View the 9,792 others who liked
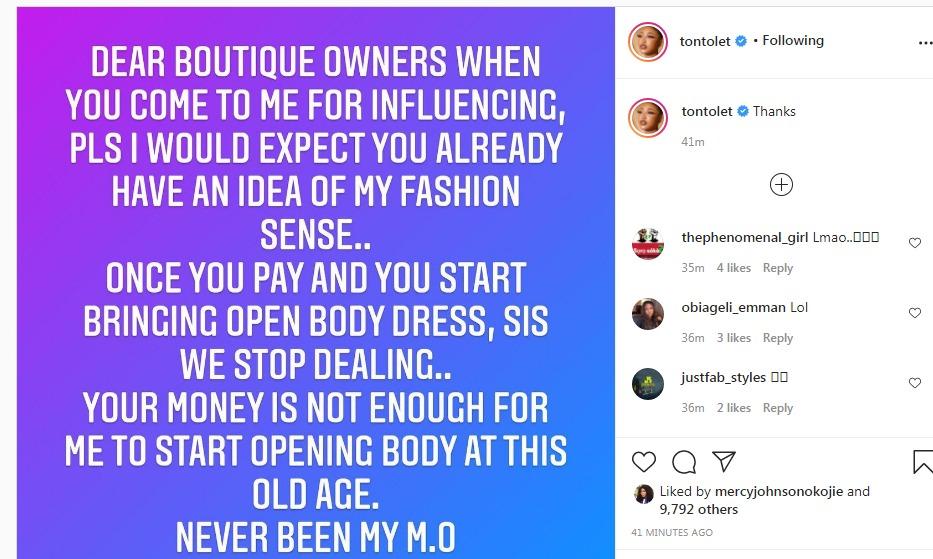The width and height of the screenshot is (933, 559). pos(698,509)
